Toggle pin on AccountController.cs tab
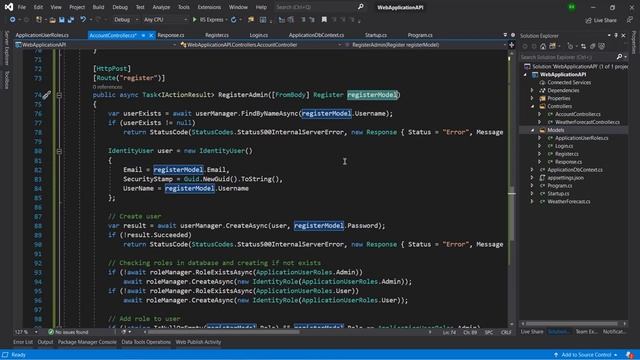This screenshot has width=640, height=360. click(x=143, y=36)
